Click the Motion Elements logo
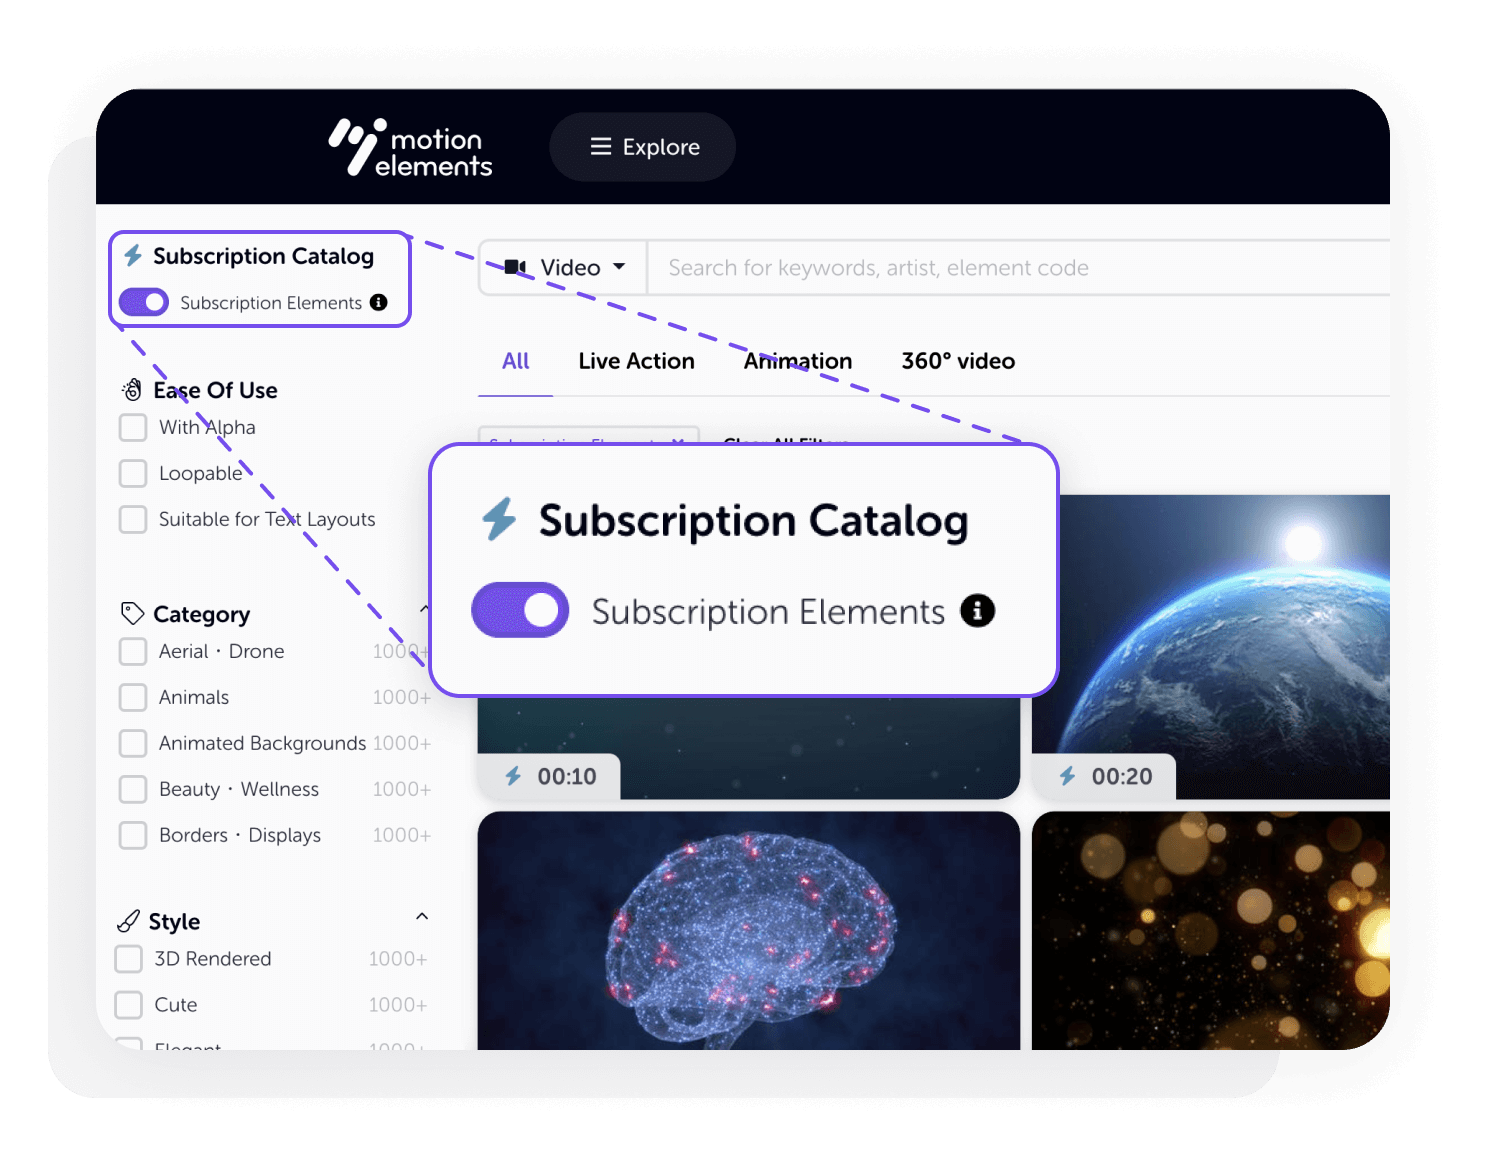The image size is (1486, 1154). coord(408,148)
